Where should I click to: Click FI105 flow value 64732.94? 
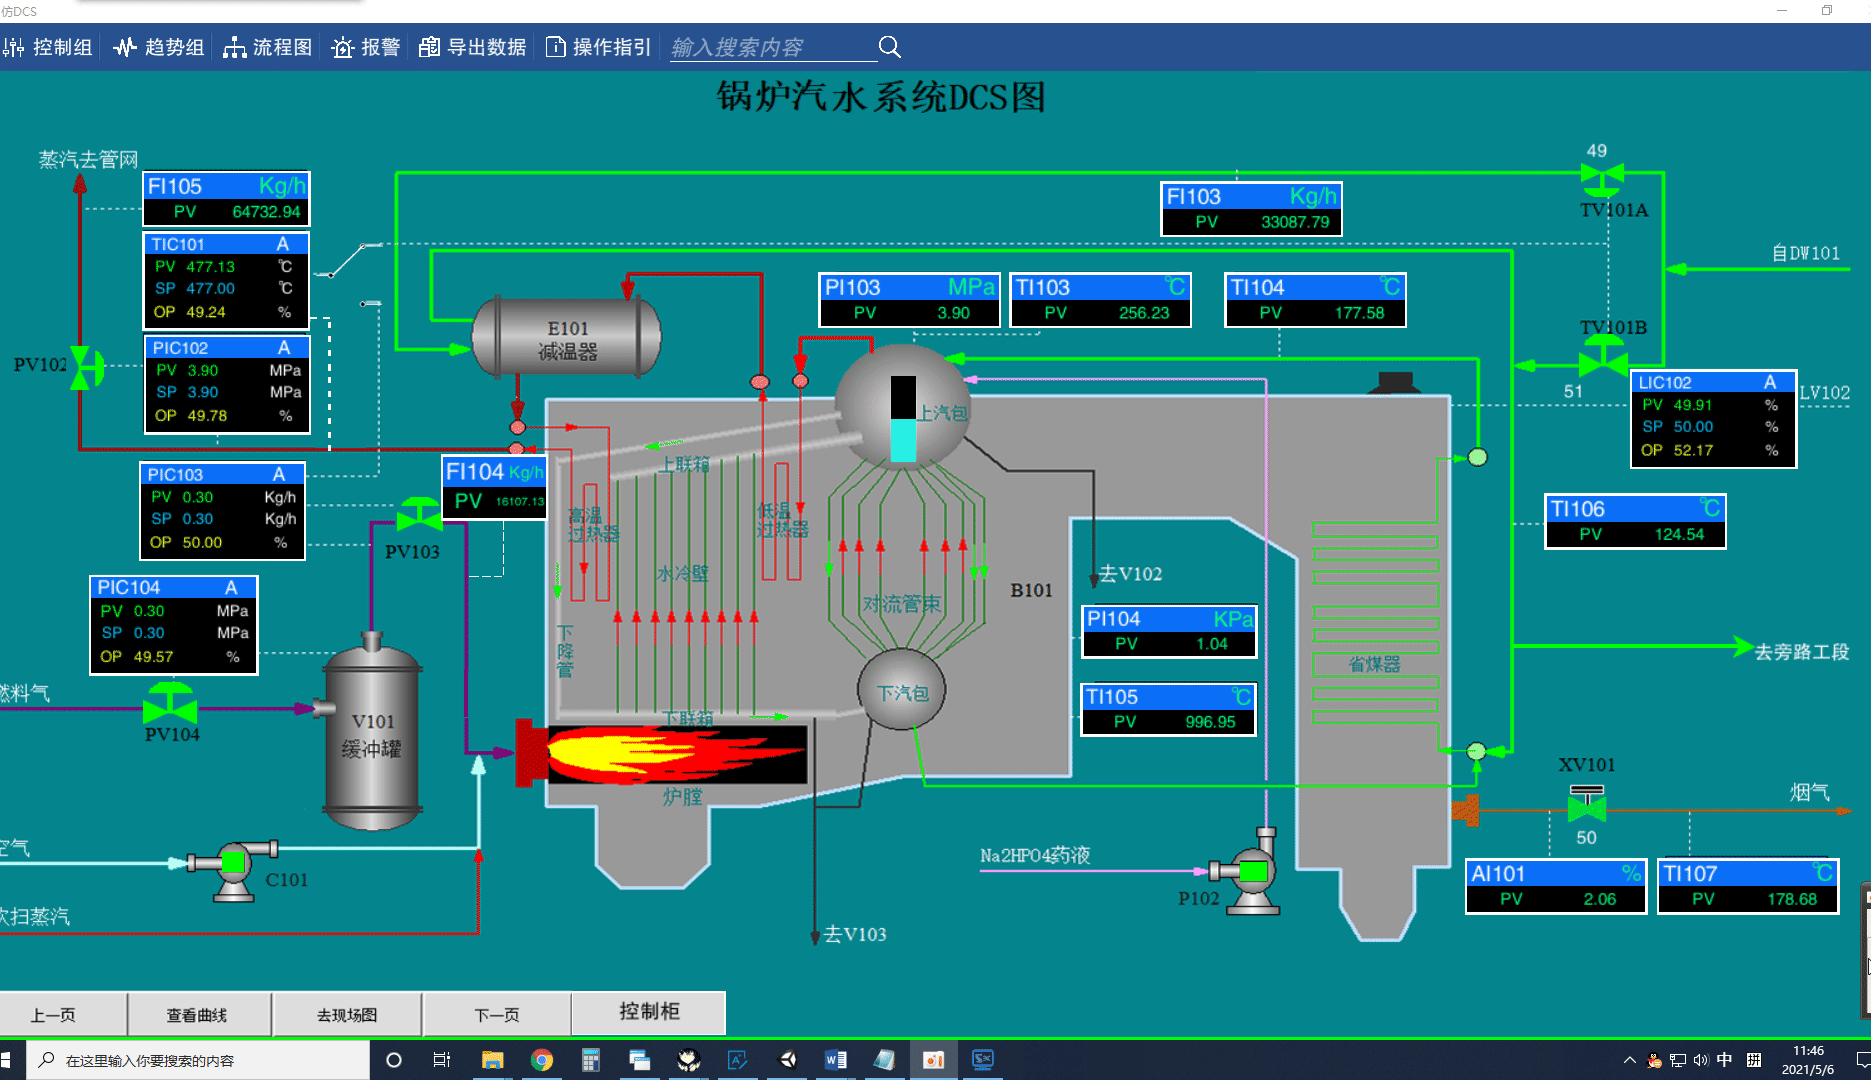point(266,212)
